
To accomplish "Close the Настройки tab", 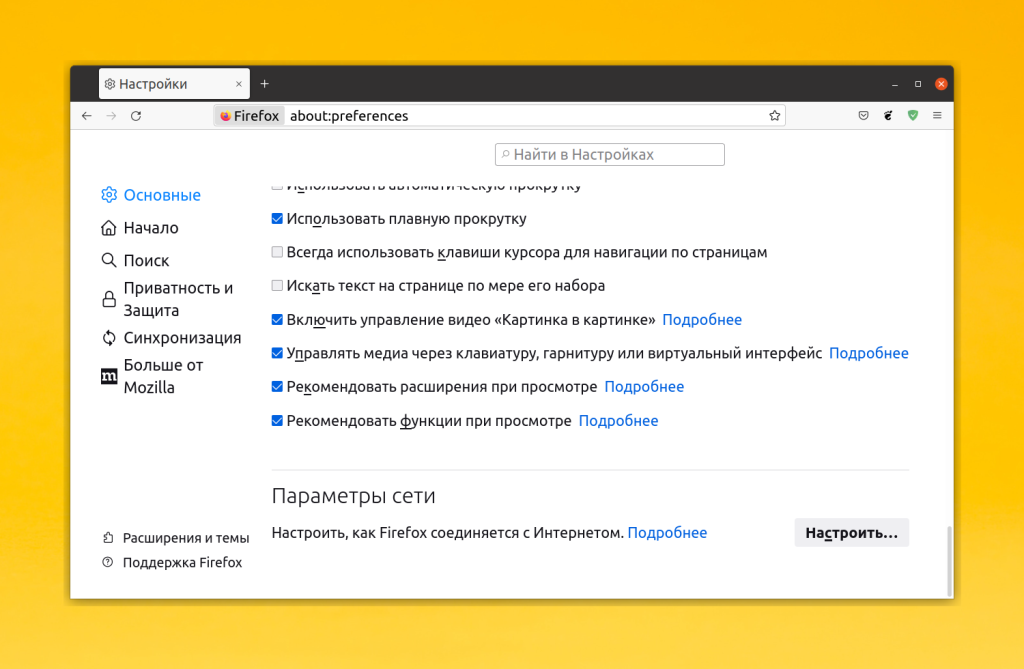I will tap(238, 84).
